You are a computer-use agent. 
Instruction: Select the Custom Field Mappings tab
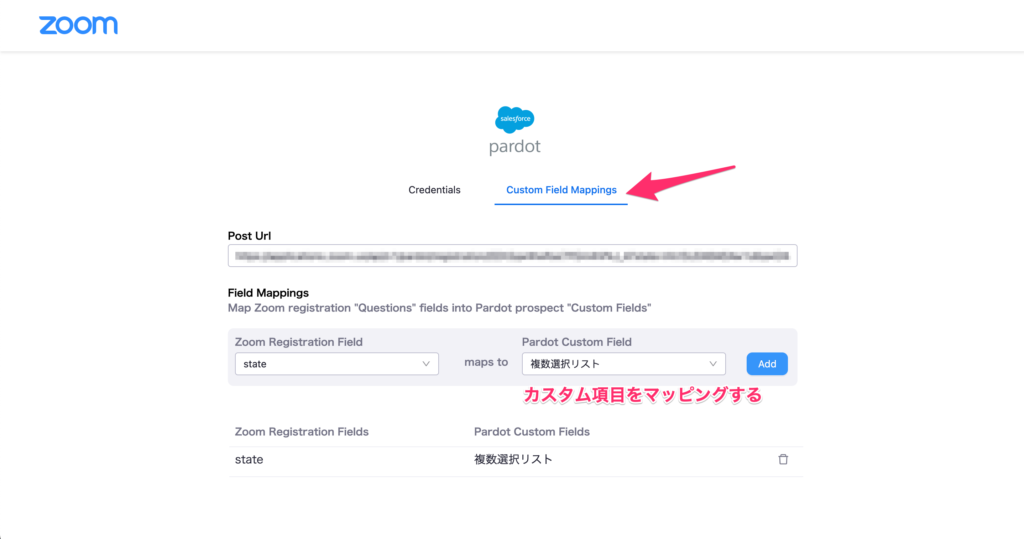pyautogui.click(x=561, y=190)
